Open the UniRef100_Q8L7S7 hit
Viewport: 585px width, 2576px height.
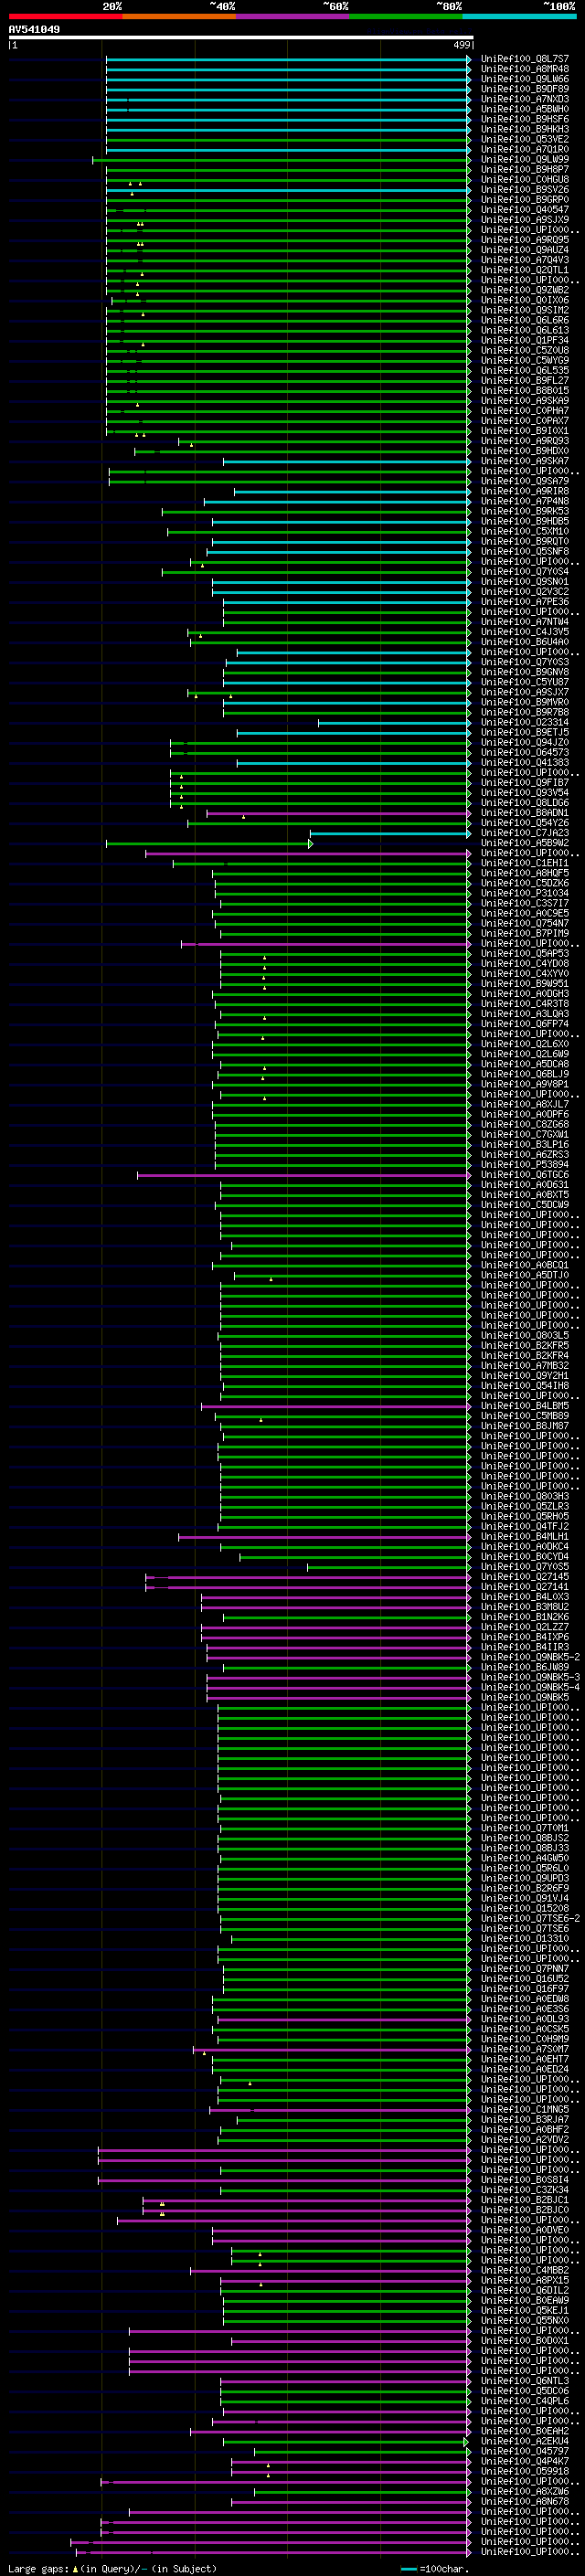click(x=524, y=59)
